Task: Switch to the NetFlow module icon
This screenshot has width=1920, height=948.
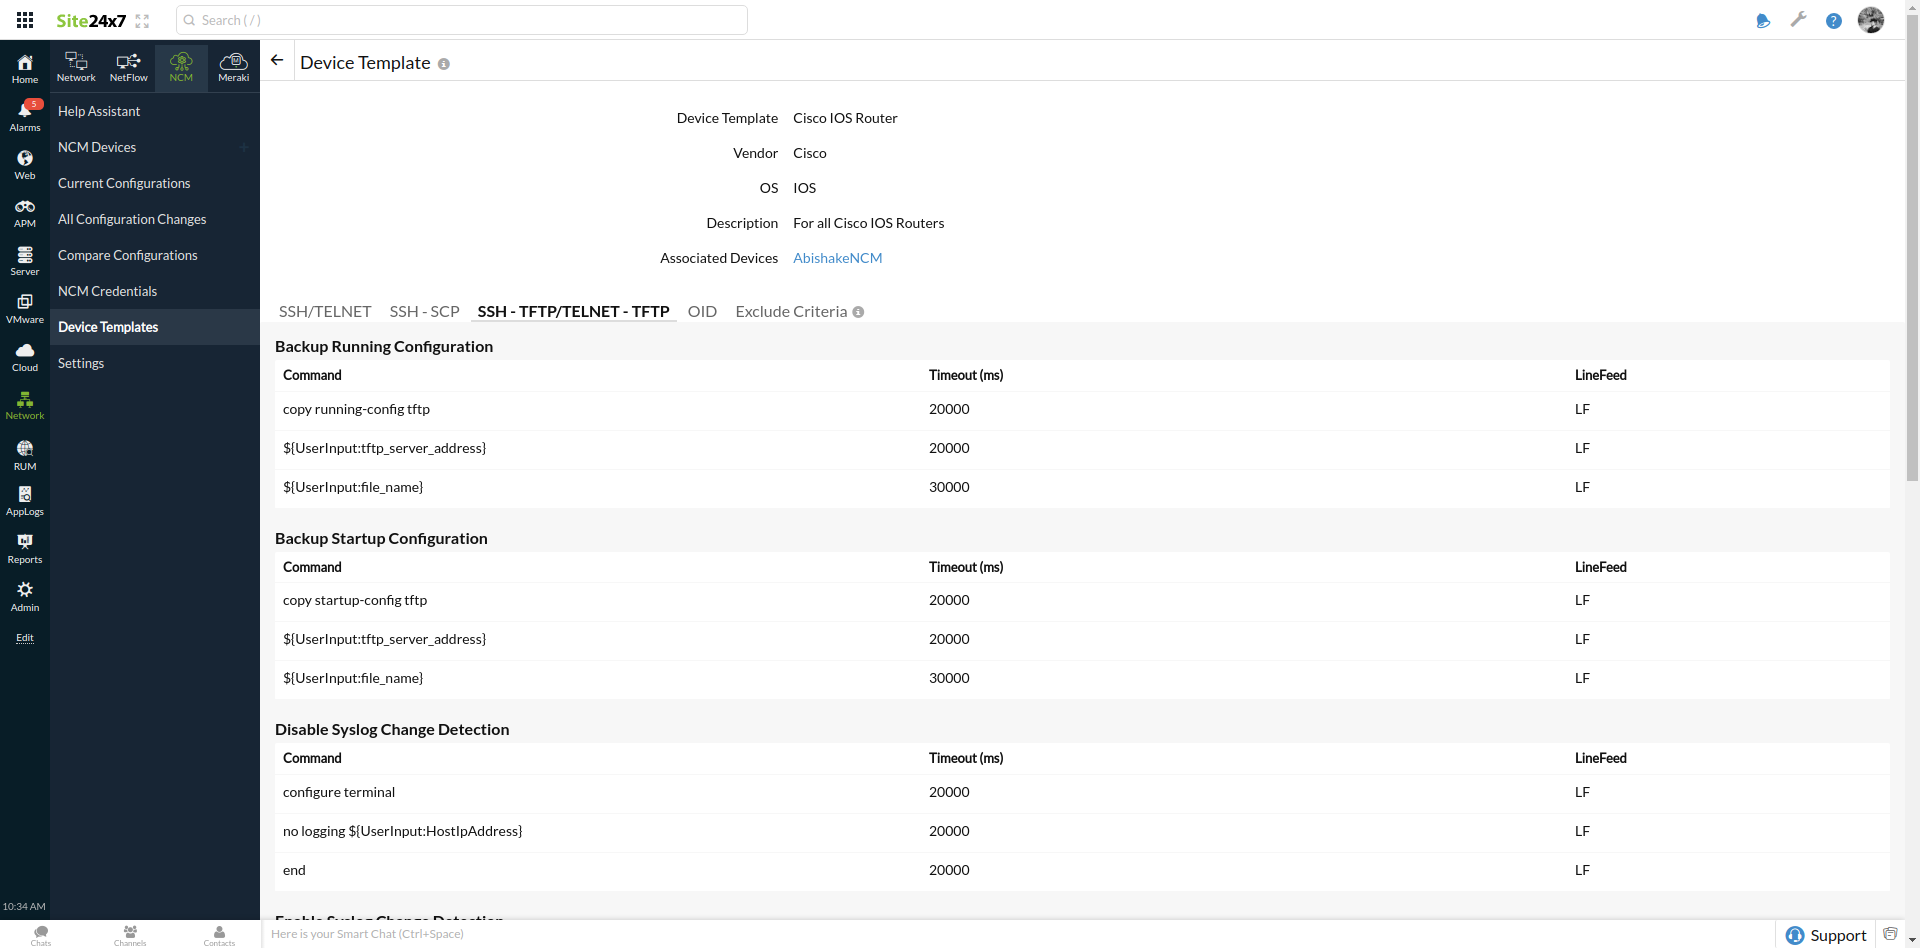Action: (x=128, y=66)
